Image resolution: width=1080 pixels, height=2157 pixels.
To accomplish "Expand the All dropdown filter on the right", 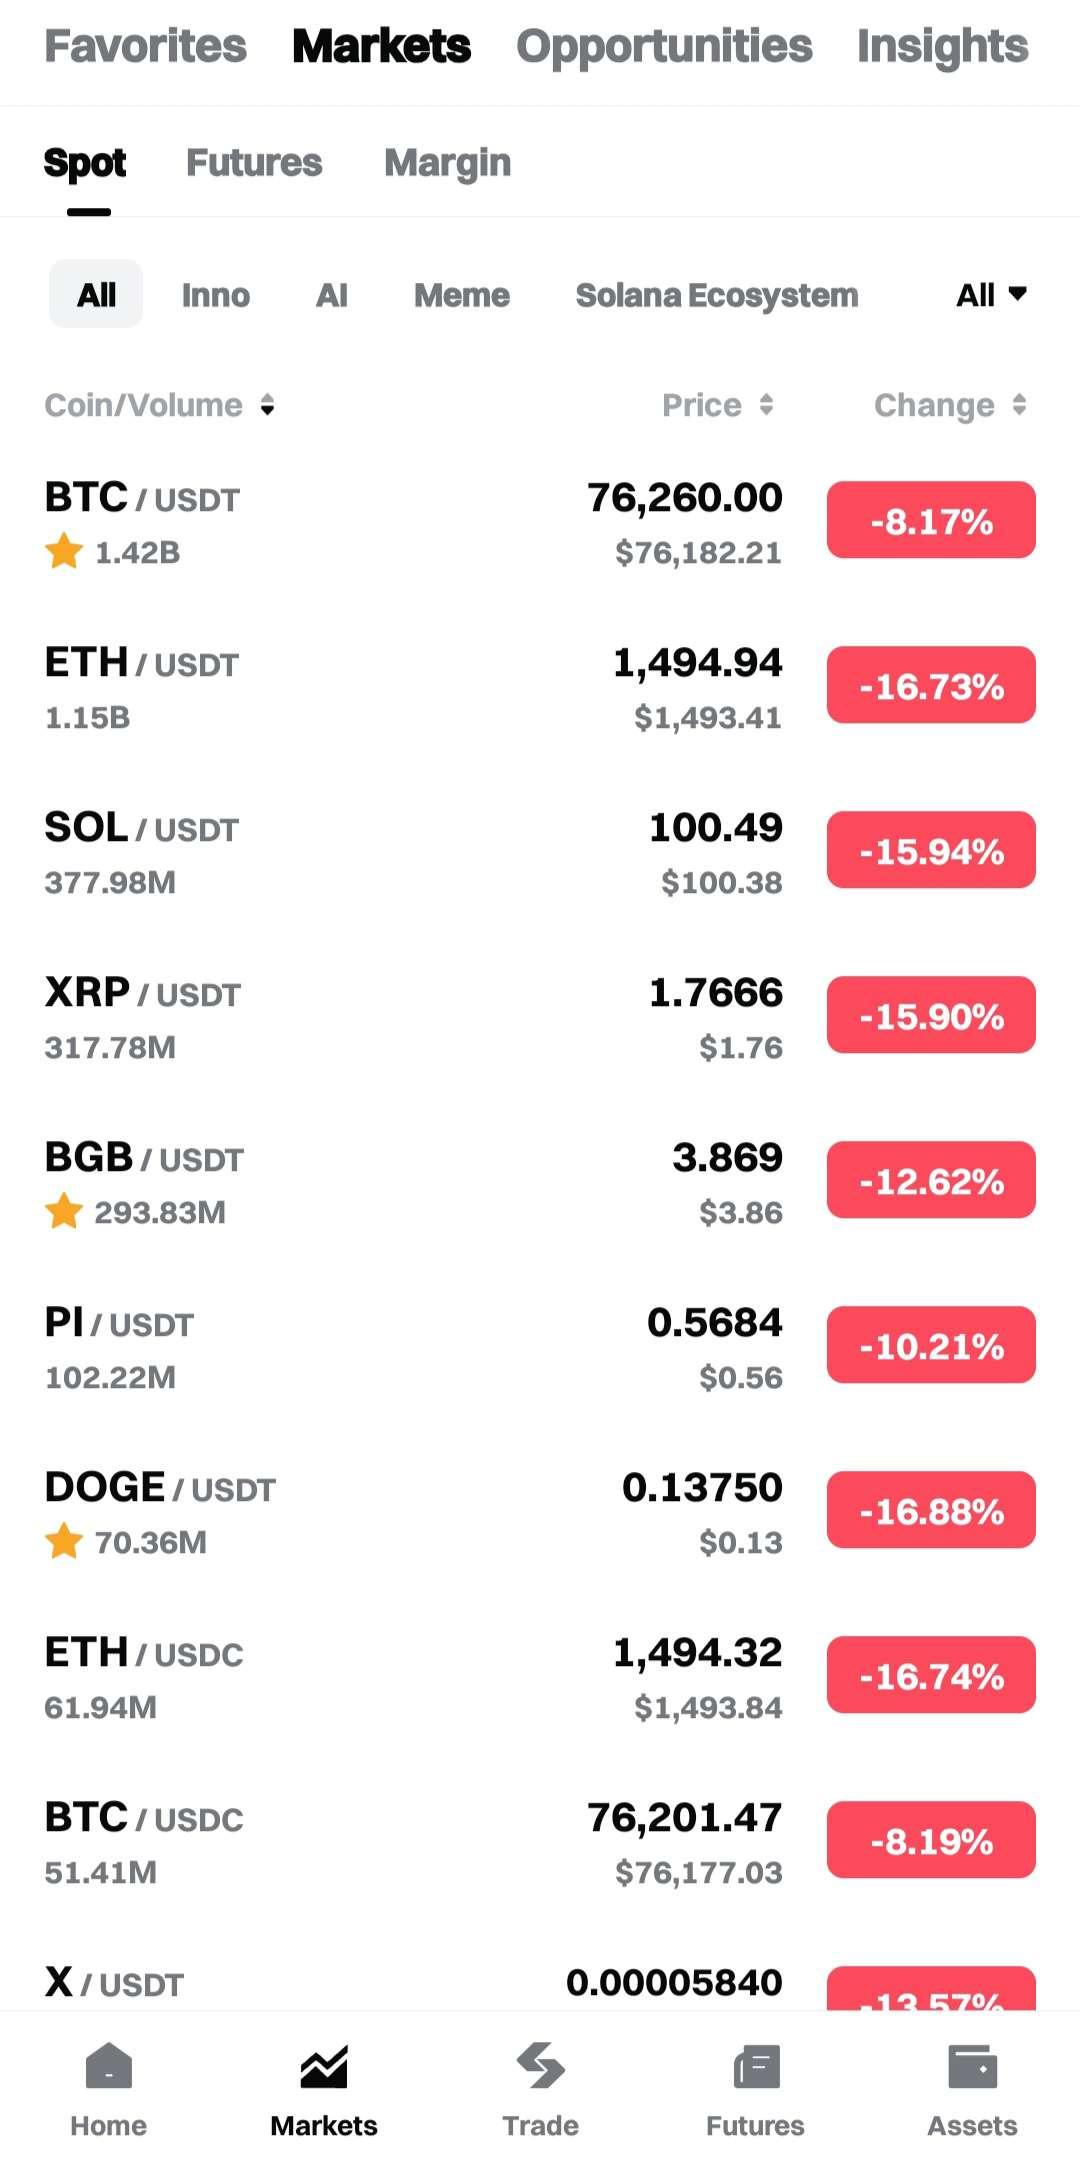I will click(x=991, y=295).
